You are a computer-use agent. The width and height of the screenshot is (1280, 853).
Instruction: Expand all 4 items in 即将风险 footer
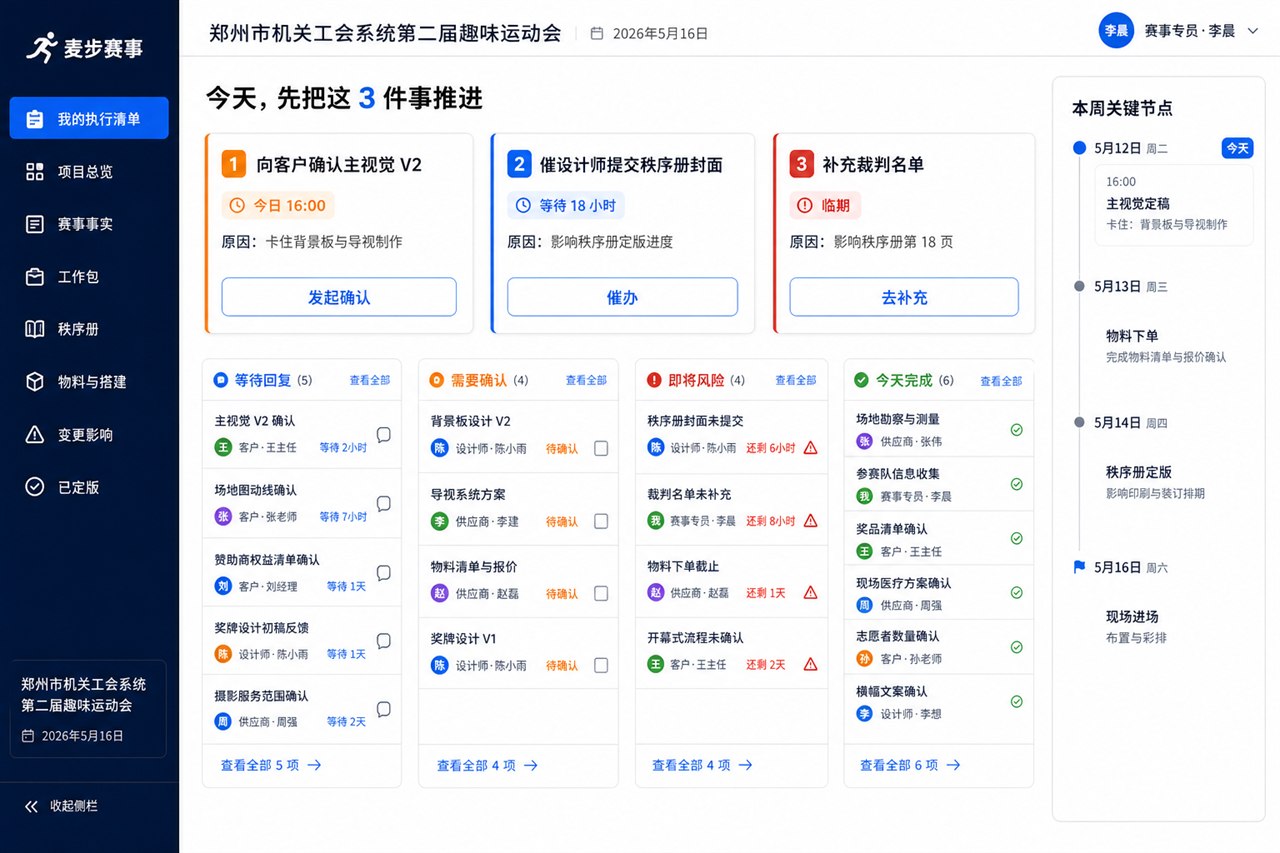(x=702, y=765)
